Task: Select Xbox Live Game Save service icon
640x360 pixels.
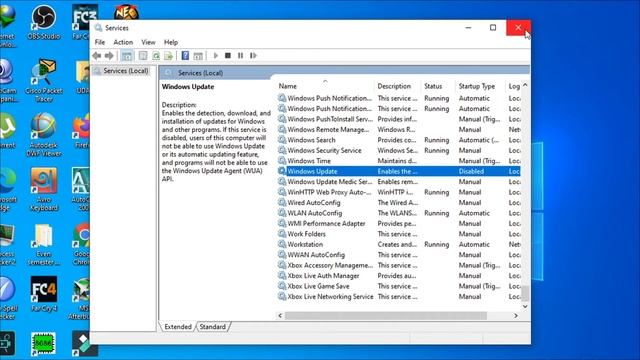Action: click(282, 286)
